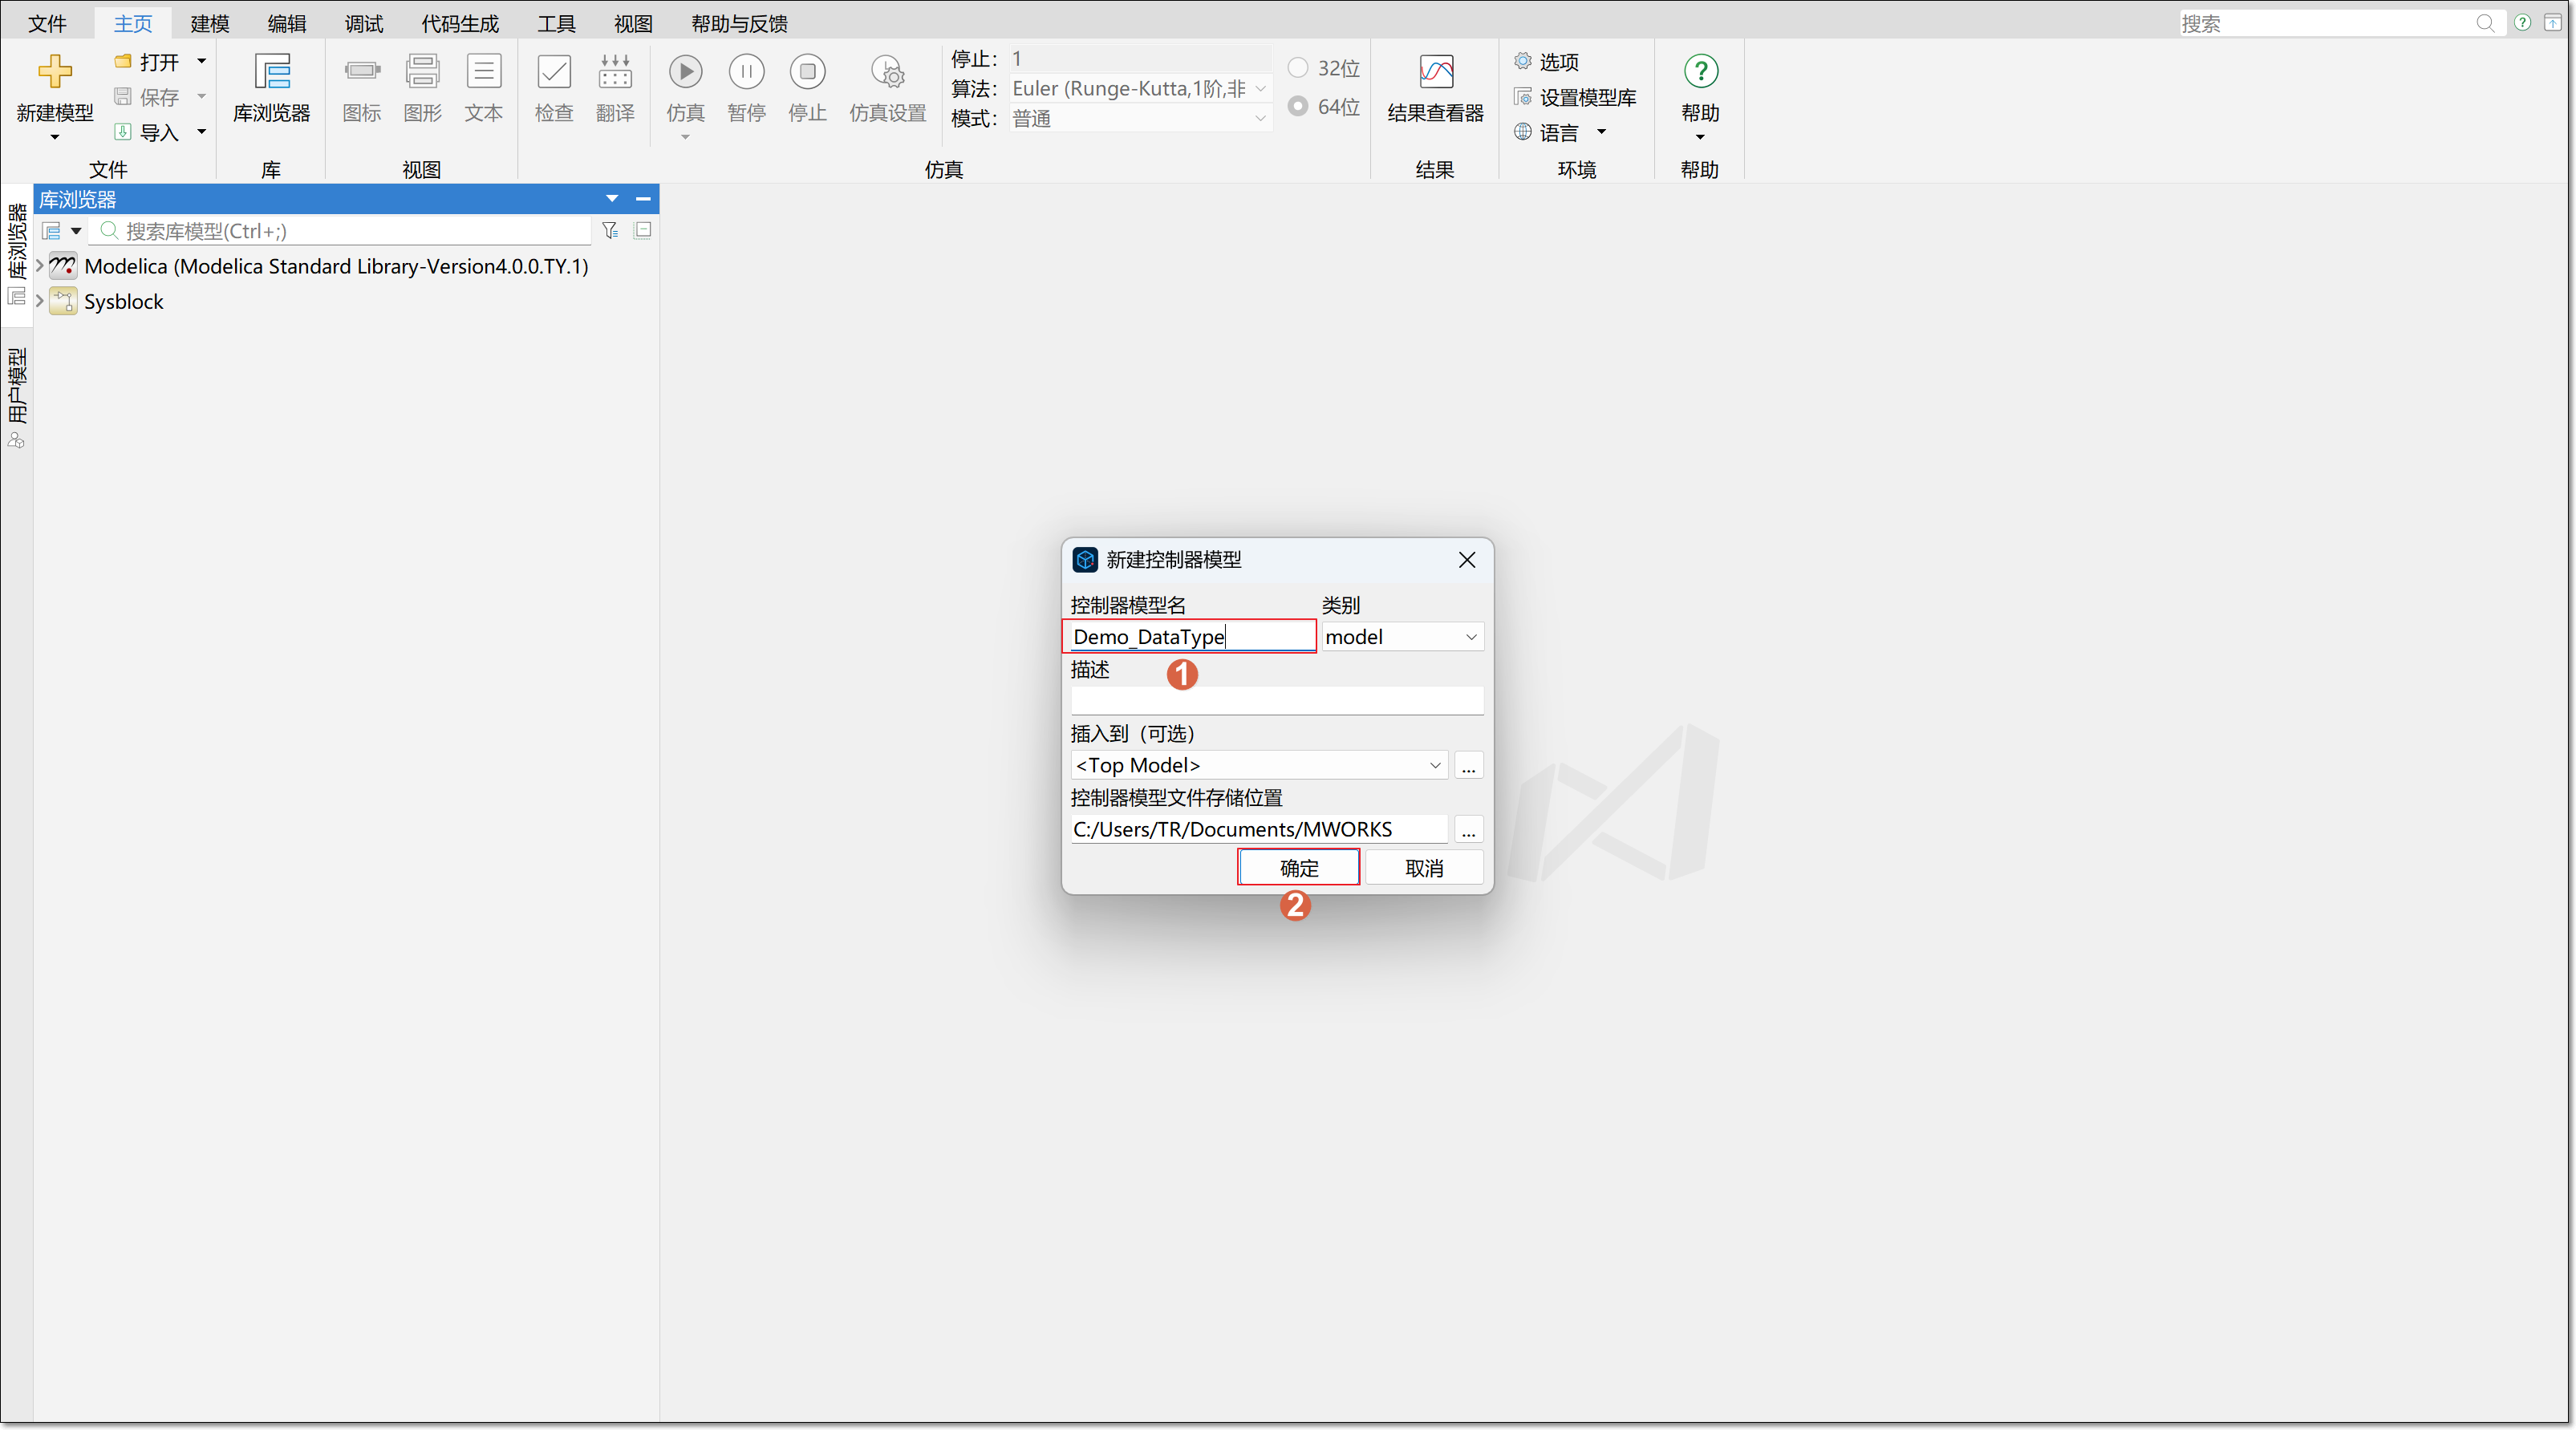Expand the 打开 dropdown arrow
The image size is (2576, 1430).
[x=201, y=61]
